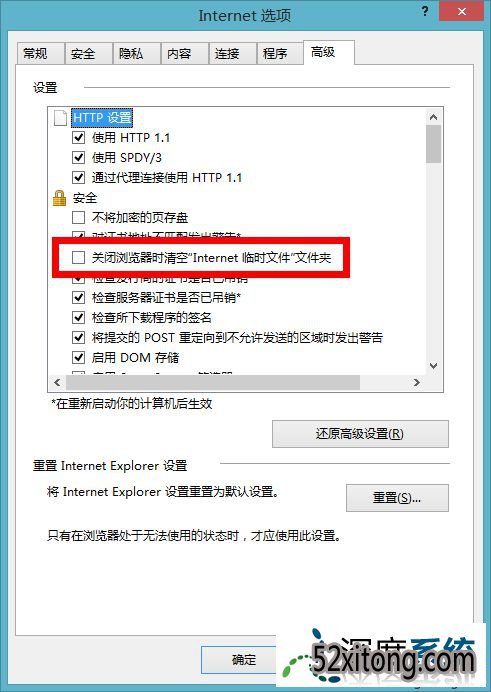Viewport: 491px width, 692px height.
Task: Check 不将加密的页存盘 option
Action: coord(79,217)
